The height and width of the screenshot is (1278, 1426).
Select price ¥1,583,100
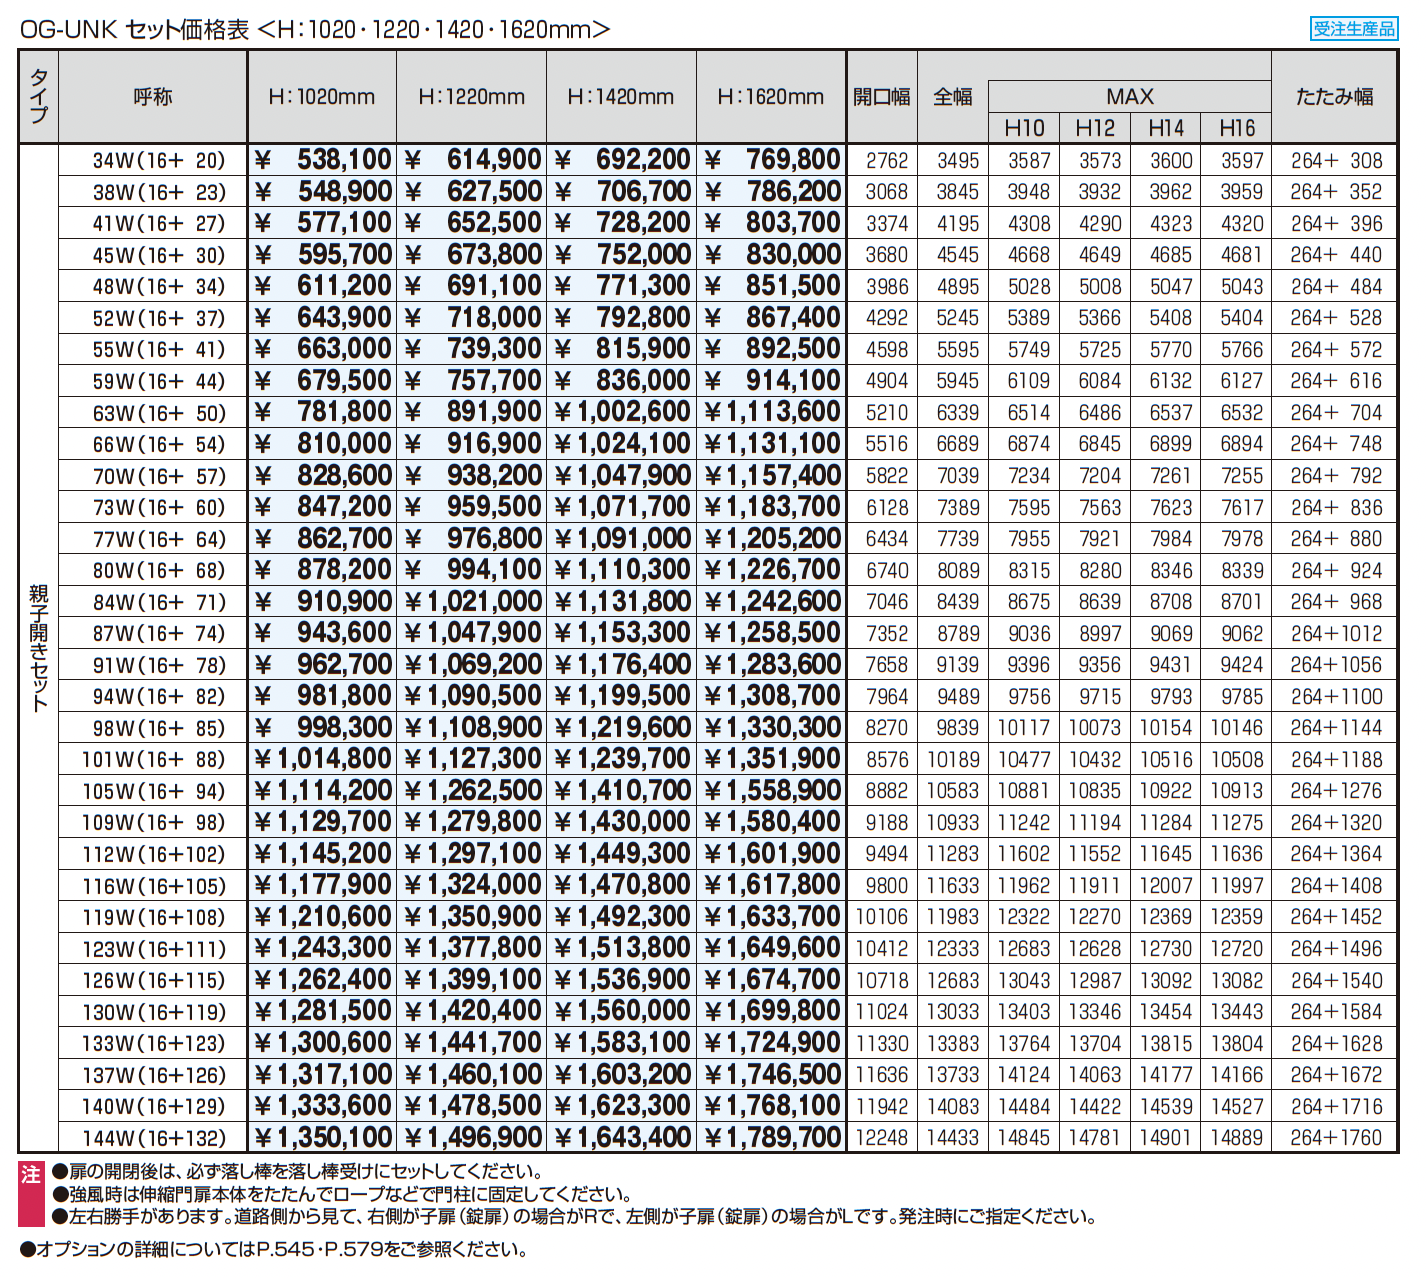tap(622, 1043)
